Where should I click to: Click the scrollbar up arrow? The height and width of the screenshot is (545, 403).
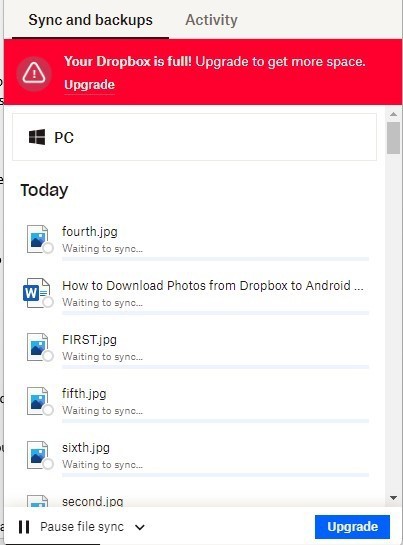(x=393, y=114)
